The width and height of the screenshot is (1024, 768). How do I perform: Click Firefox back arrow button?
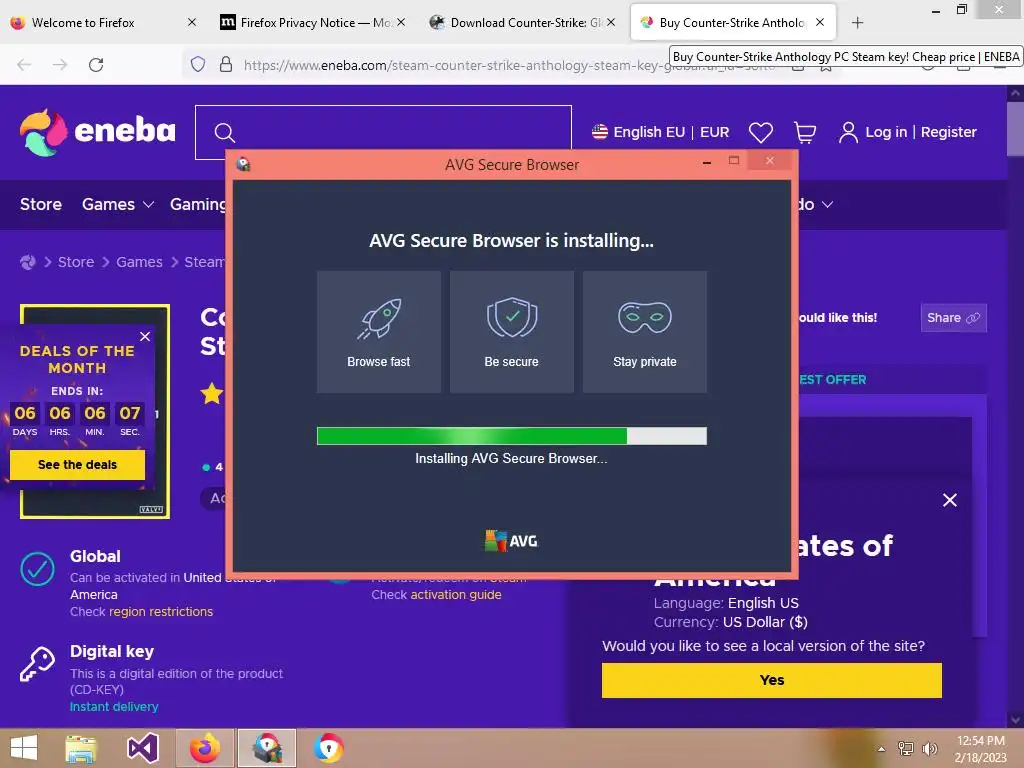[24, 65]
